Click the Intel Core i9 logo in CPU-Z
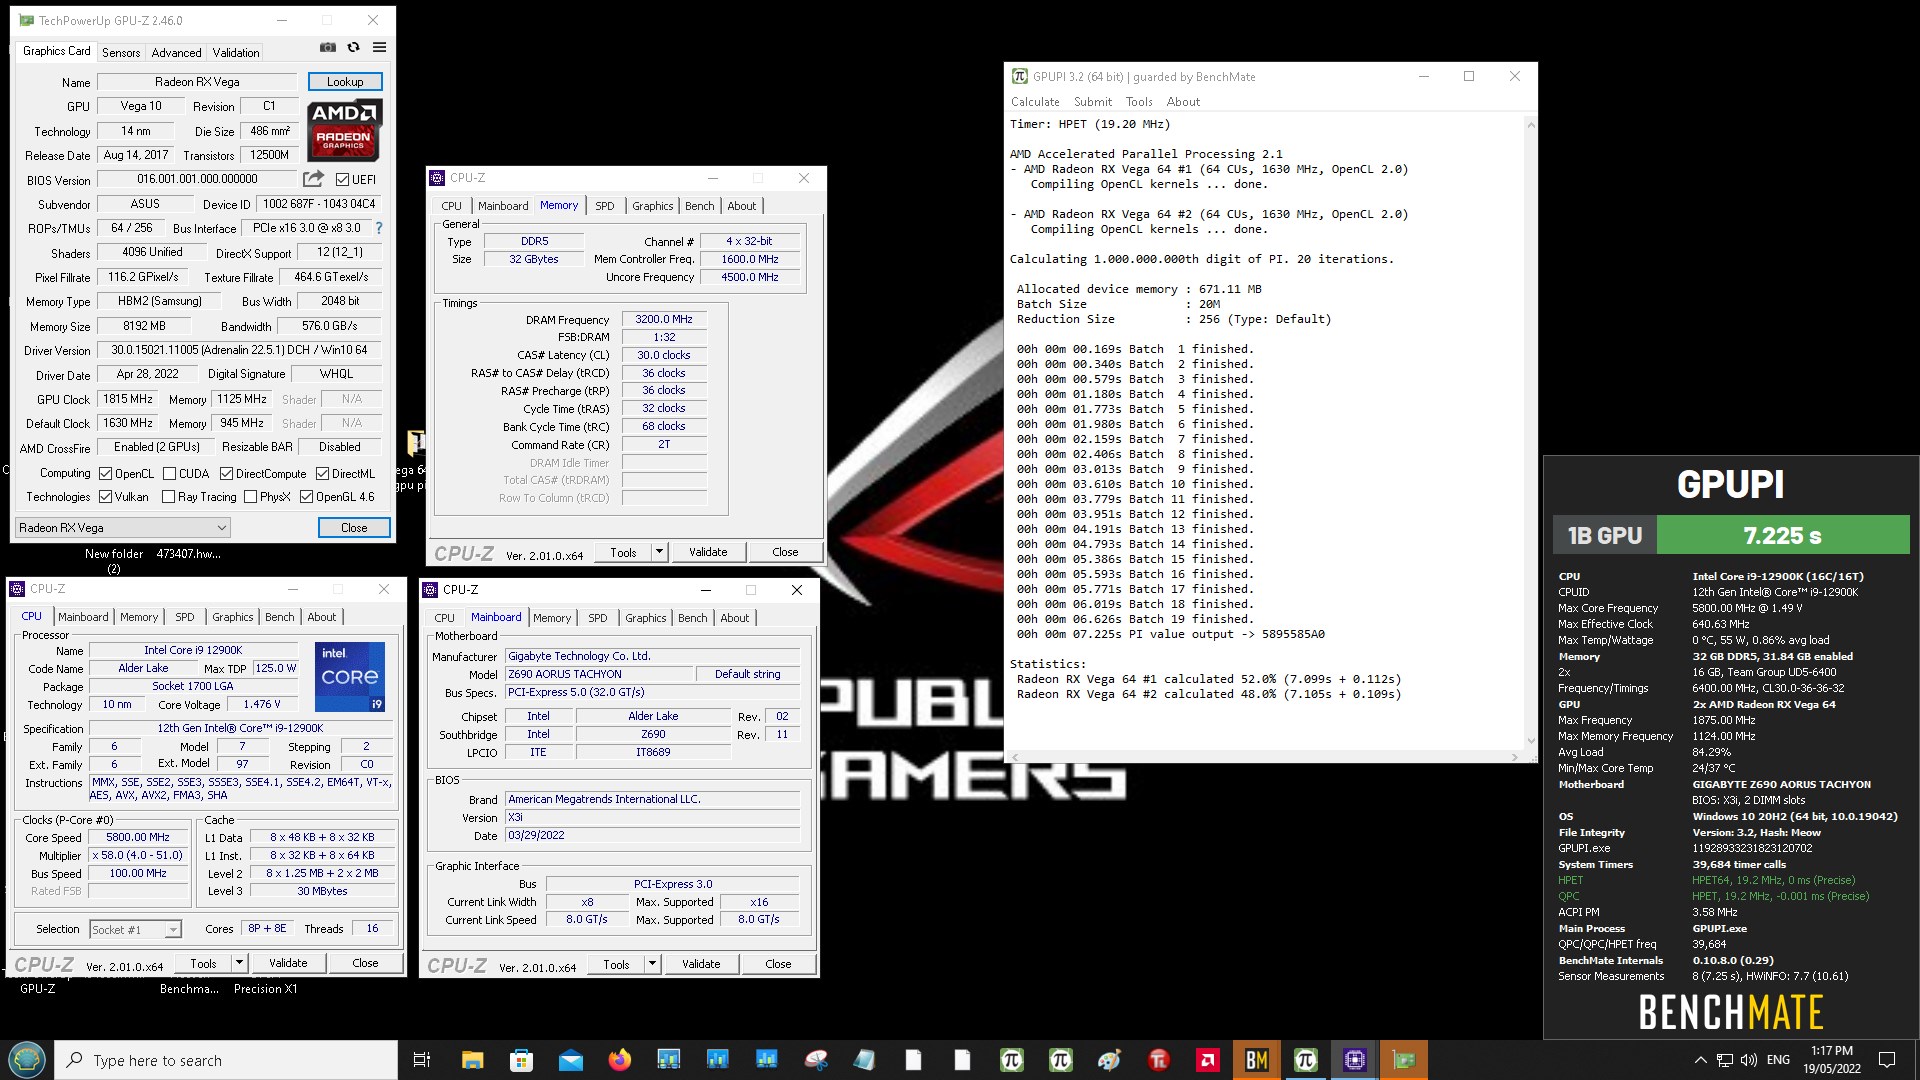The image size is (1920, 1080). [350, 677]
